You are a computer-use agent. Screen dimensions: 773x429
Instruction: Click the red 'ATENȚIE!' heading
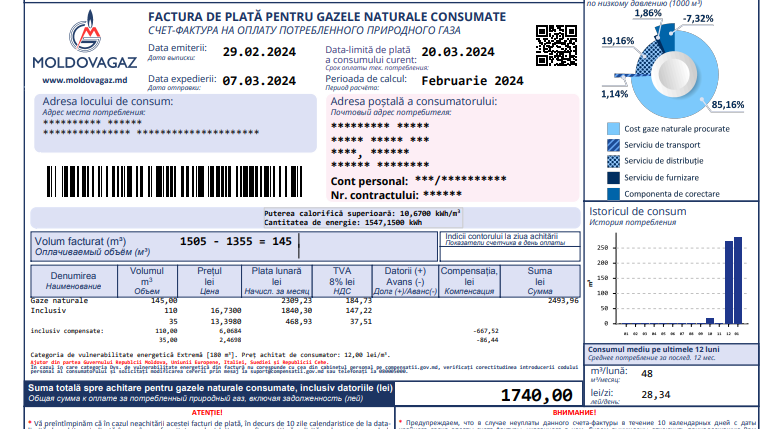coord(207,412)
